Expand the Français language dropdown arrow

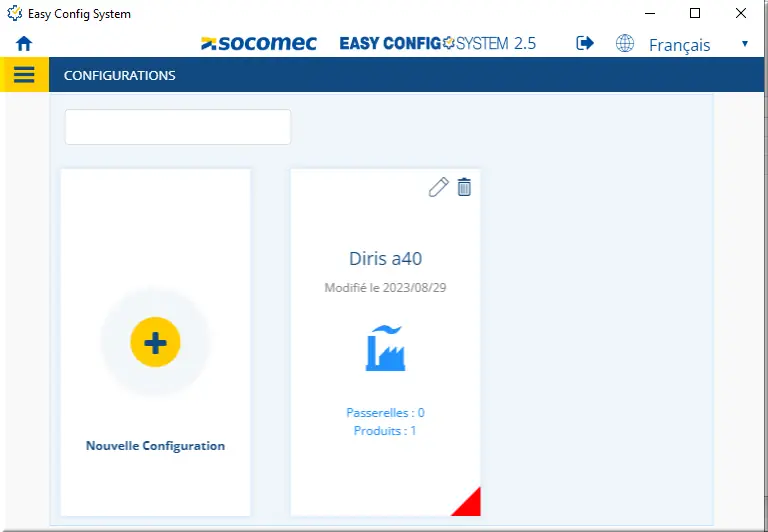click(744, 44)
